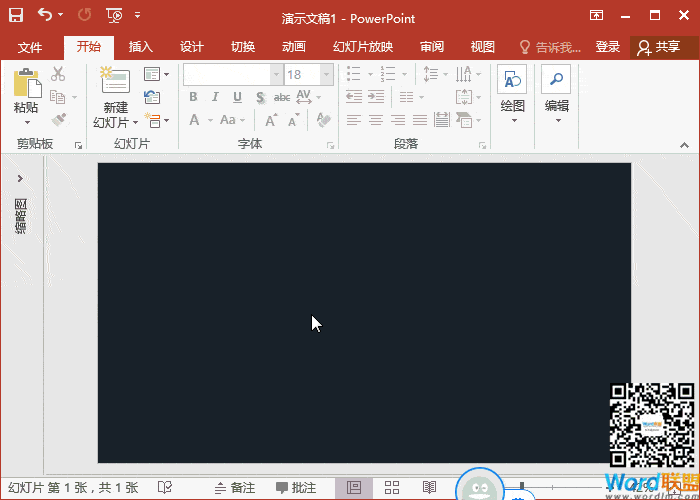Toggle Bold text formatting
The image size is (700, 500).
point(193,97)
